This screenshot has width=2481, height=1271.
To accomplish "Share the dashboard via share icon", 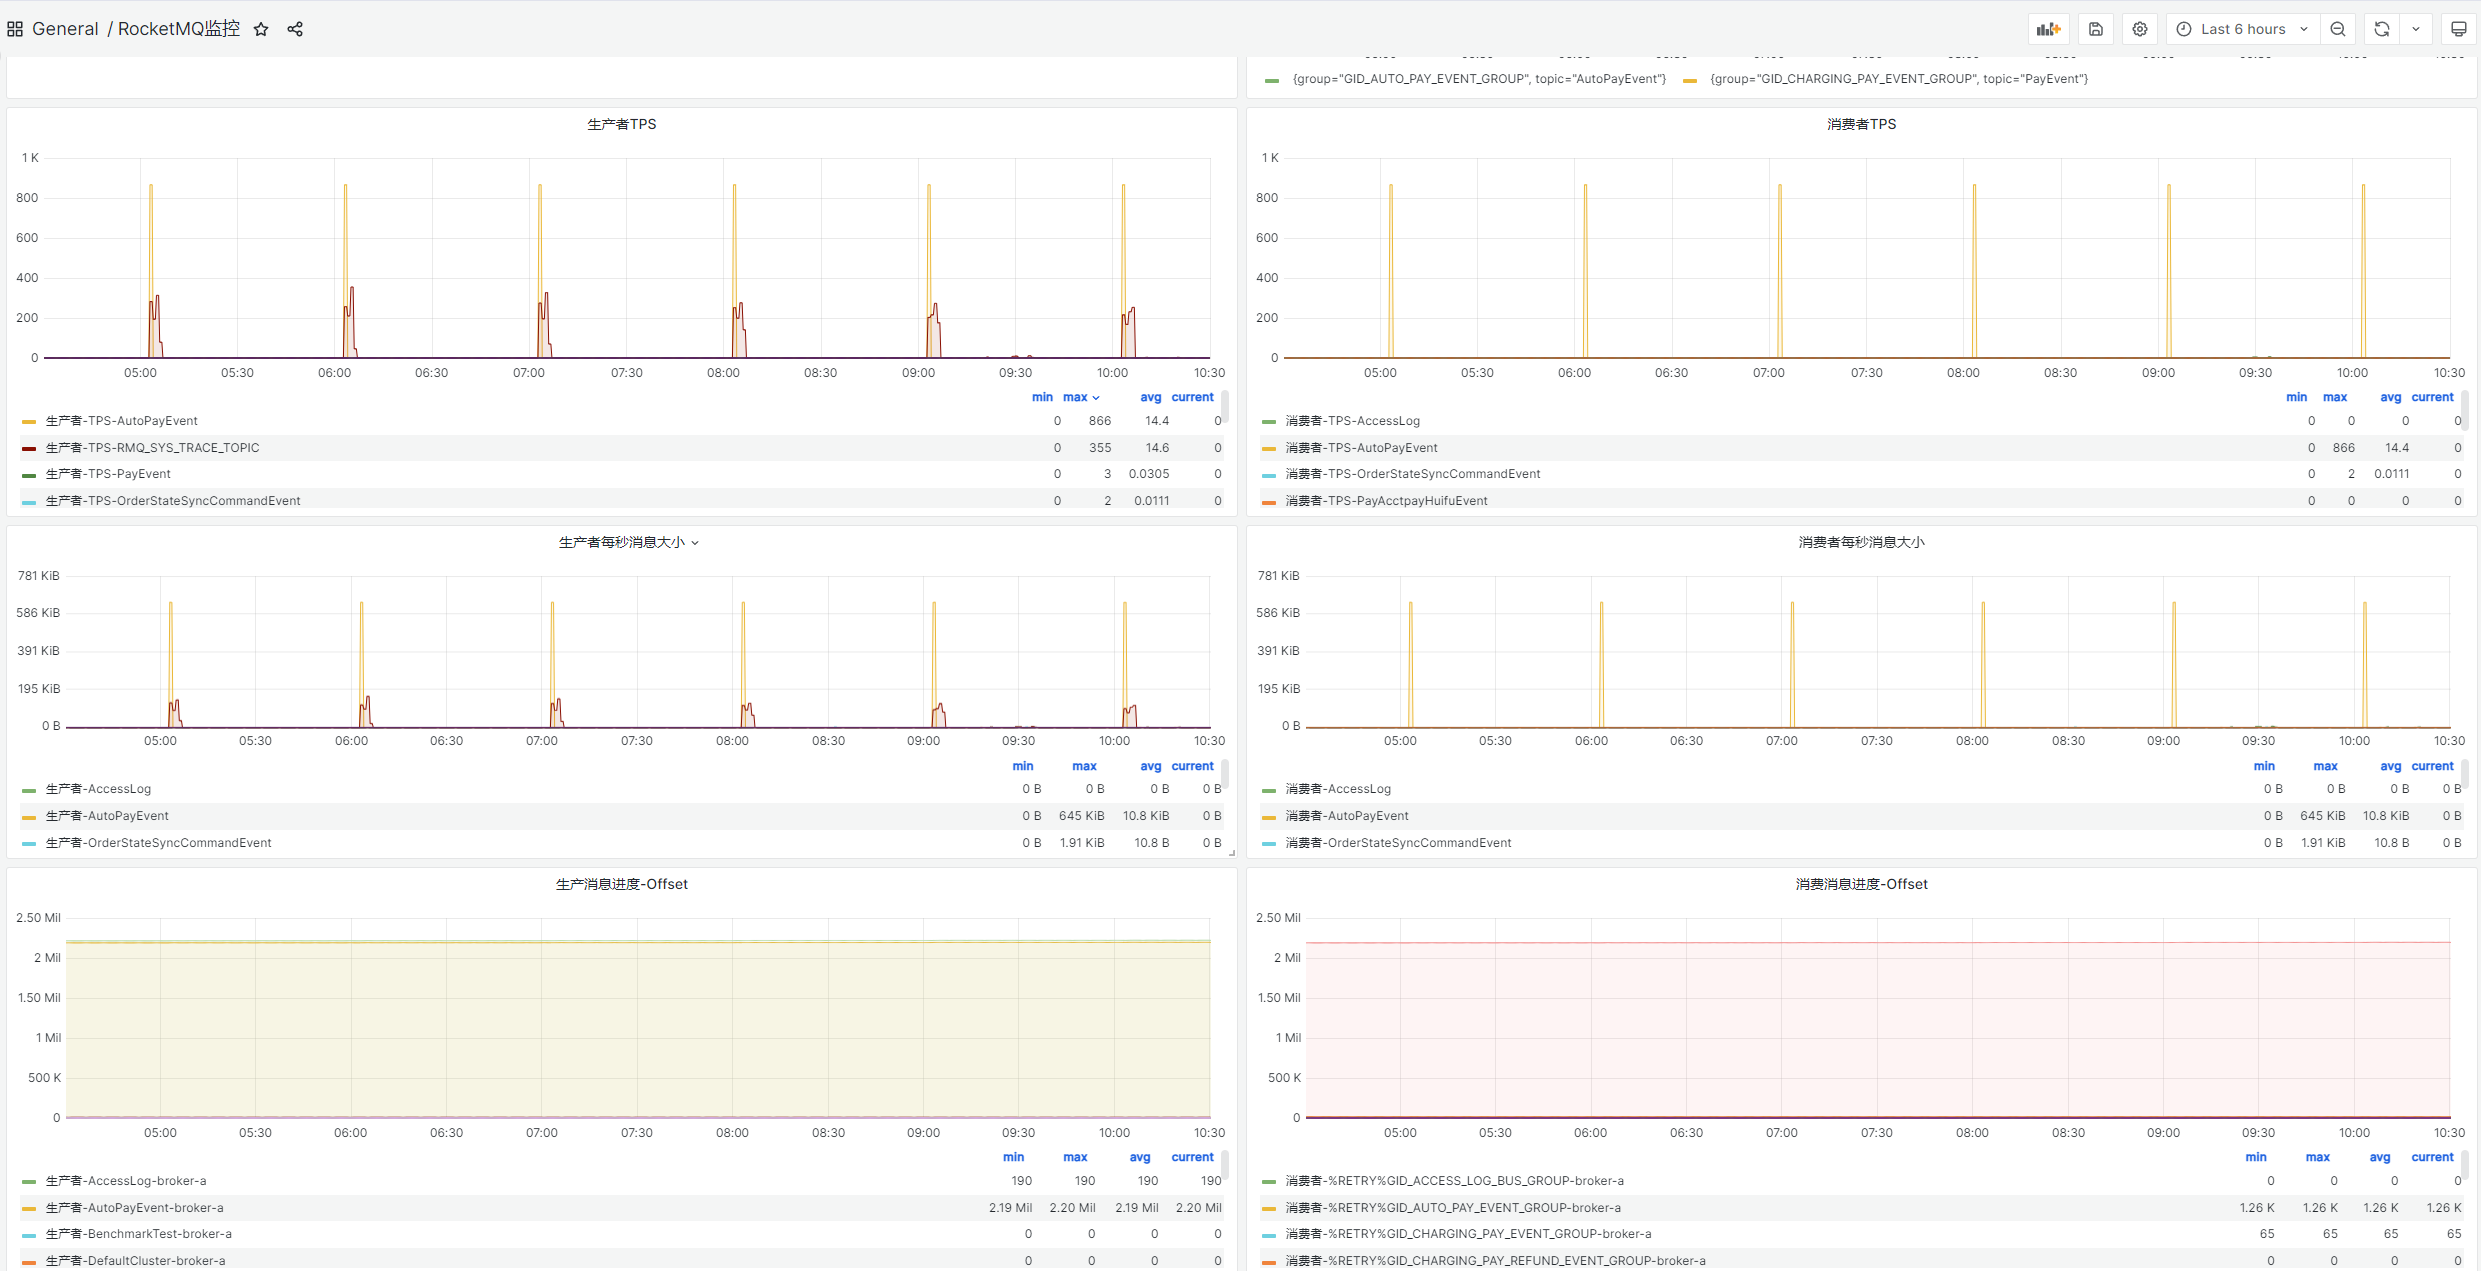I will point(295,29).
